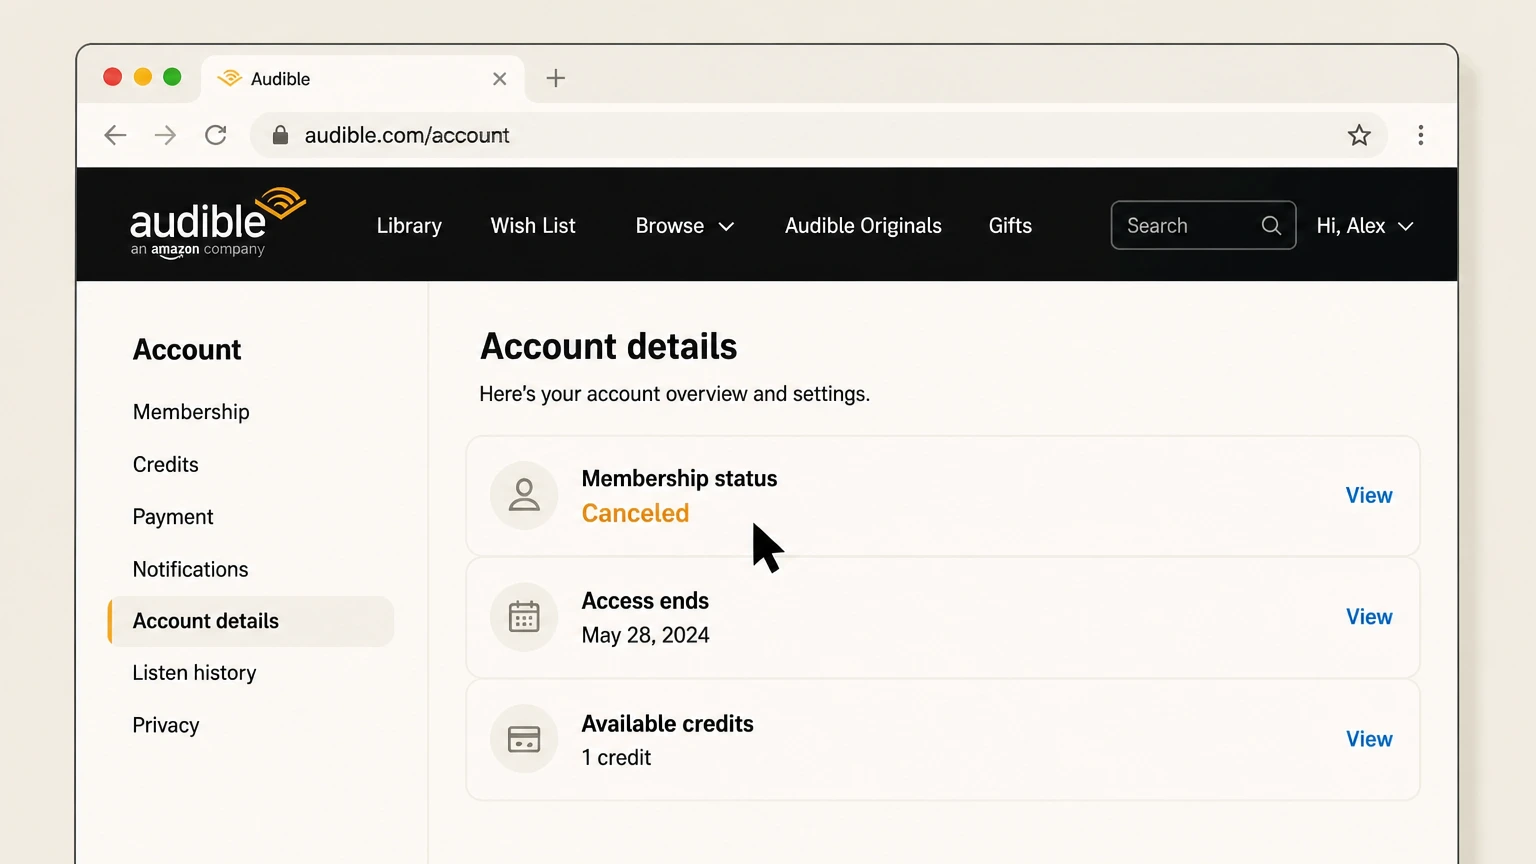Go to Audible Originals
1536x864 pixels.
click(x=863, y=226)
